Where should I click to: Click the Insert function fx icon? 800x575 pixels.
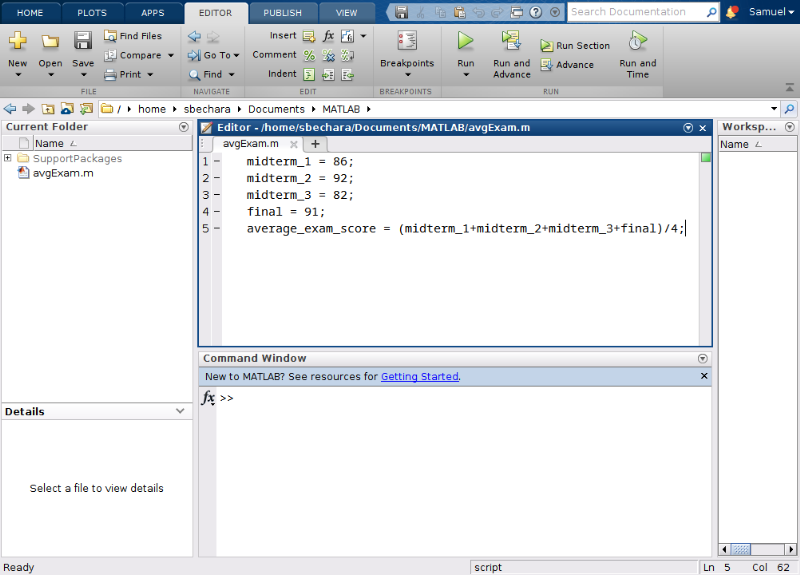[x=328, y=36]
